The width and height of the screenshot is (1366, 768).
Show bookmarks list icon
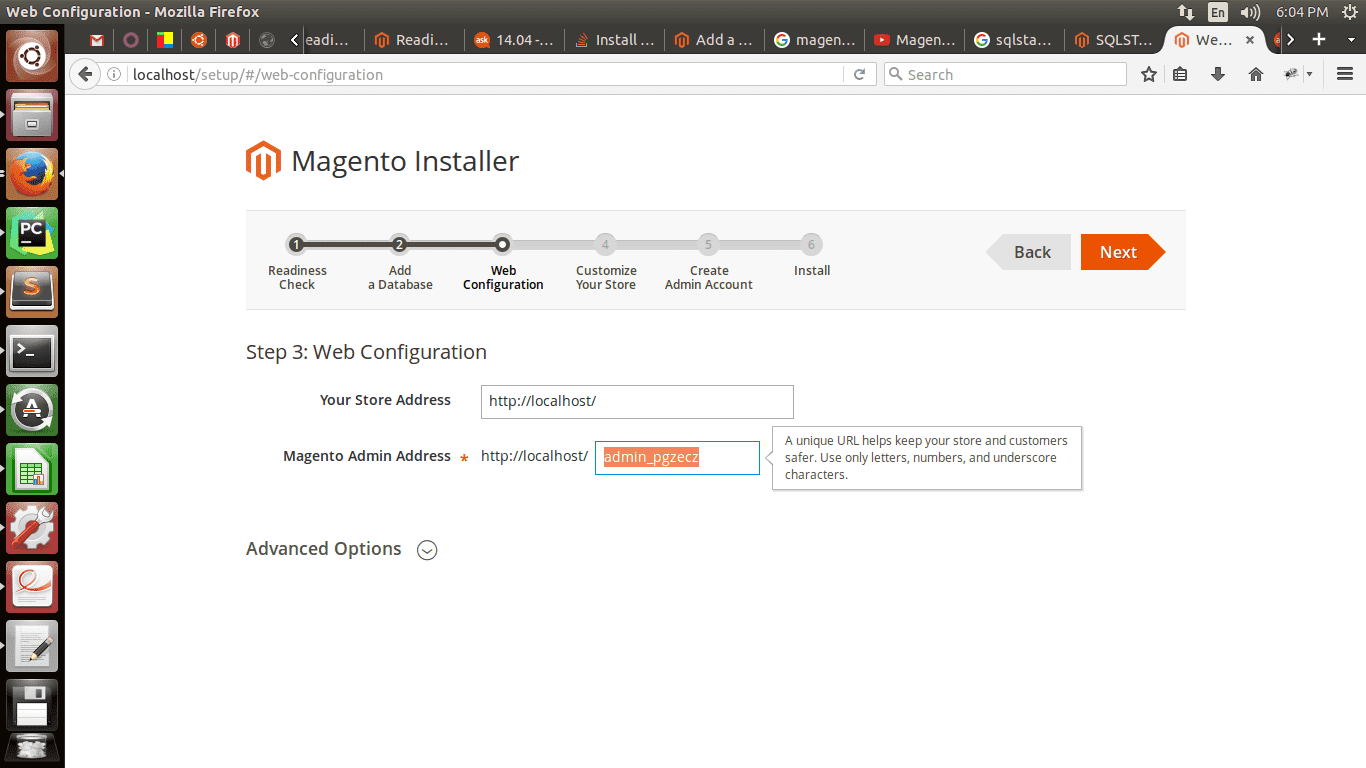coord(1180,74)
